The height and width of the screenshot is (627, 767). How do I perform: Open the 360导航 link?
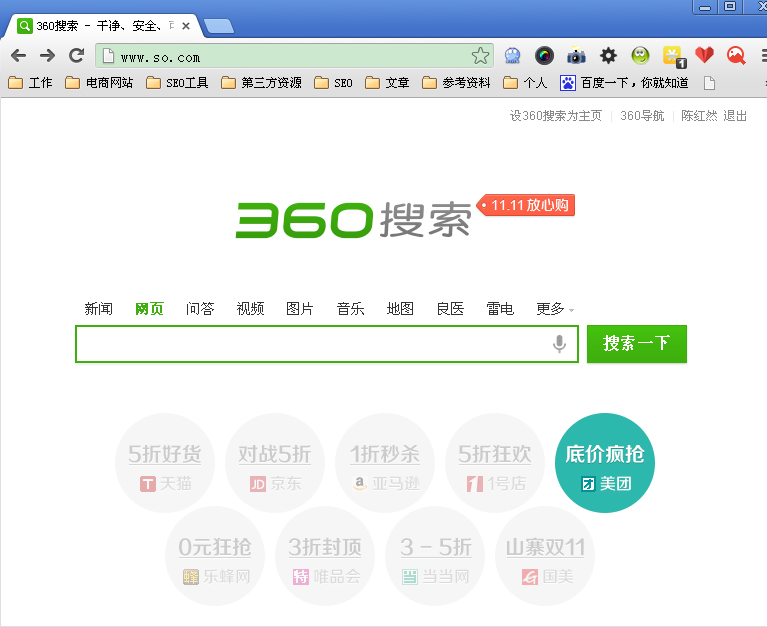pos(642,116)
